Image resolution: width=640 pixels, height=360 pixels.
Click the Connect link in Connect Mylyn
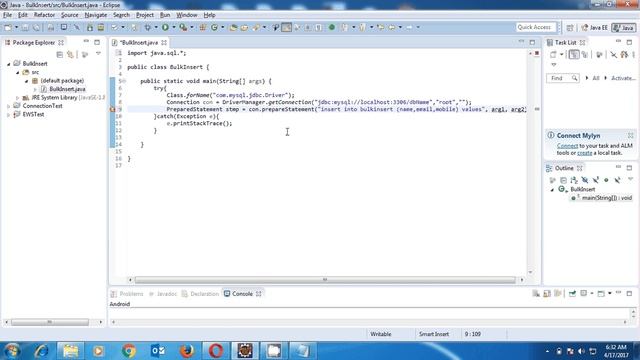567,146
